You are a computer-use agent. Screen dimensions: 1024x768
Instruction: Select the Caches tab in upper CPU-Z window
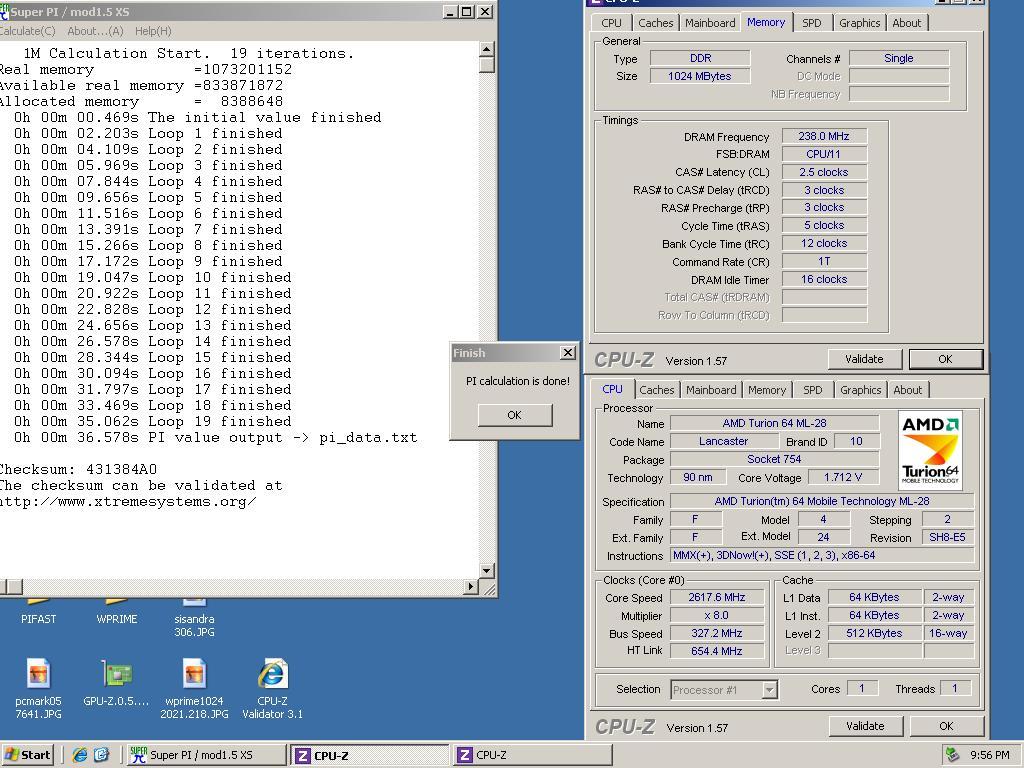655,23
